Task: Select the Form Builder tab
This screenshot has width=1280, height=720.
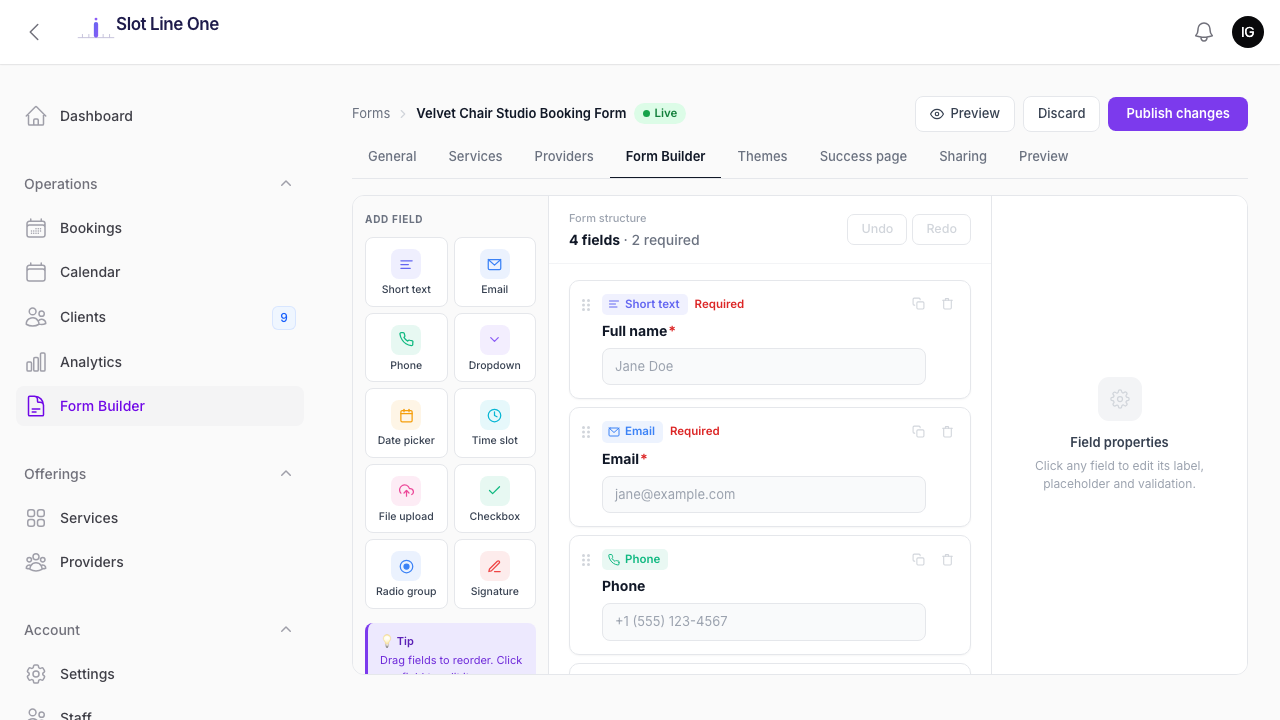Action: click(x=665, y=156)
